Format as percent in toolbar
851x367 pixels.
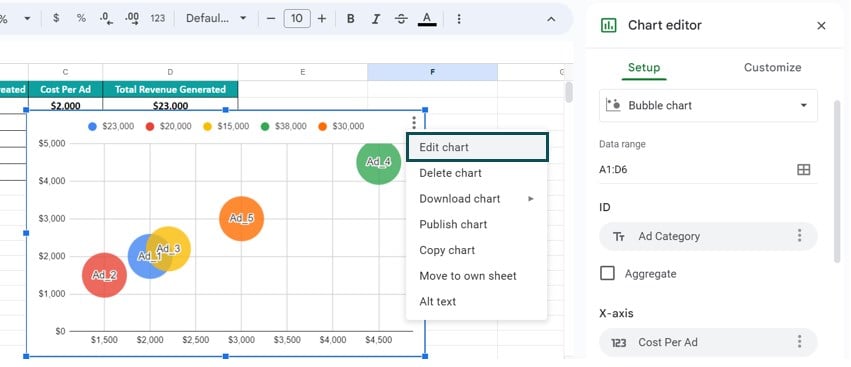81,18
